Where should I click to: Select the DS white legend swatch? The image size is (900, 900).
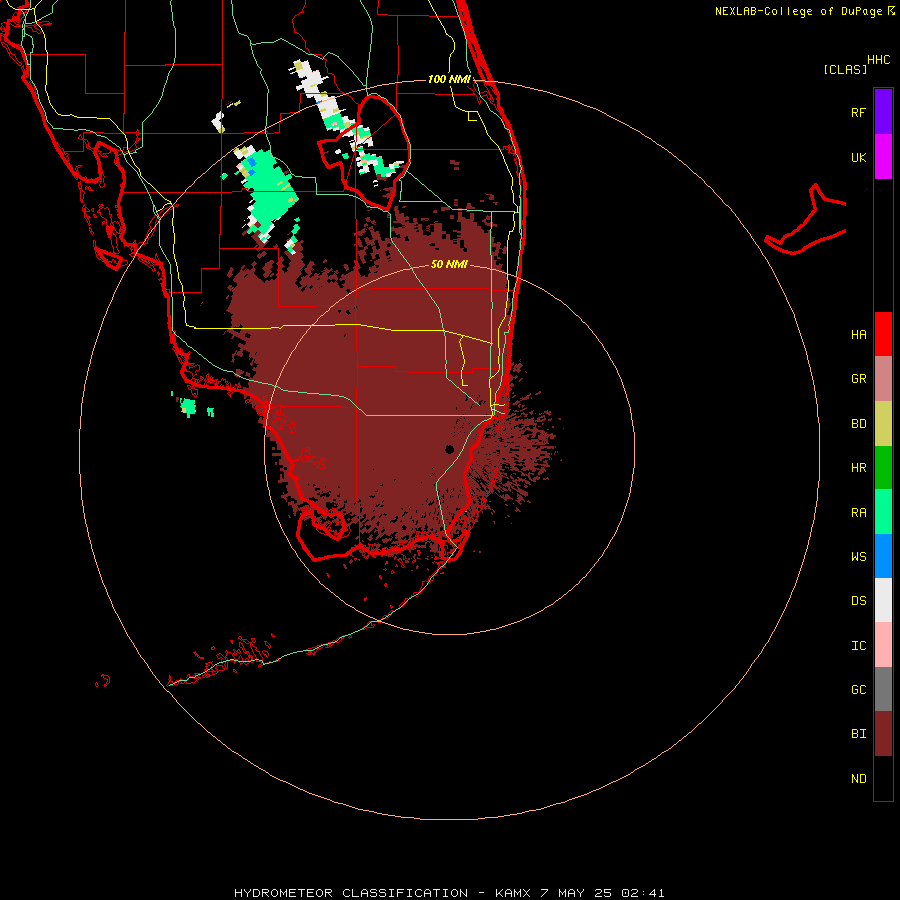883,600
